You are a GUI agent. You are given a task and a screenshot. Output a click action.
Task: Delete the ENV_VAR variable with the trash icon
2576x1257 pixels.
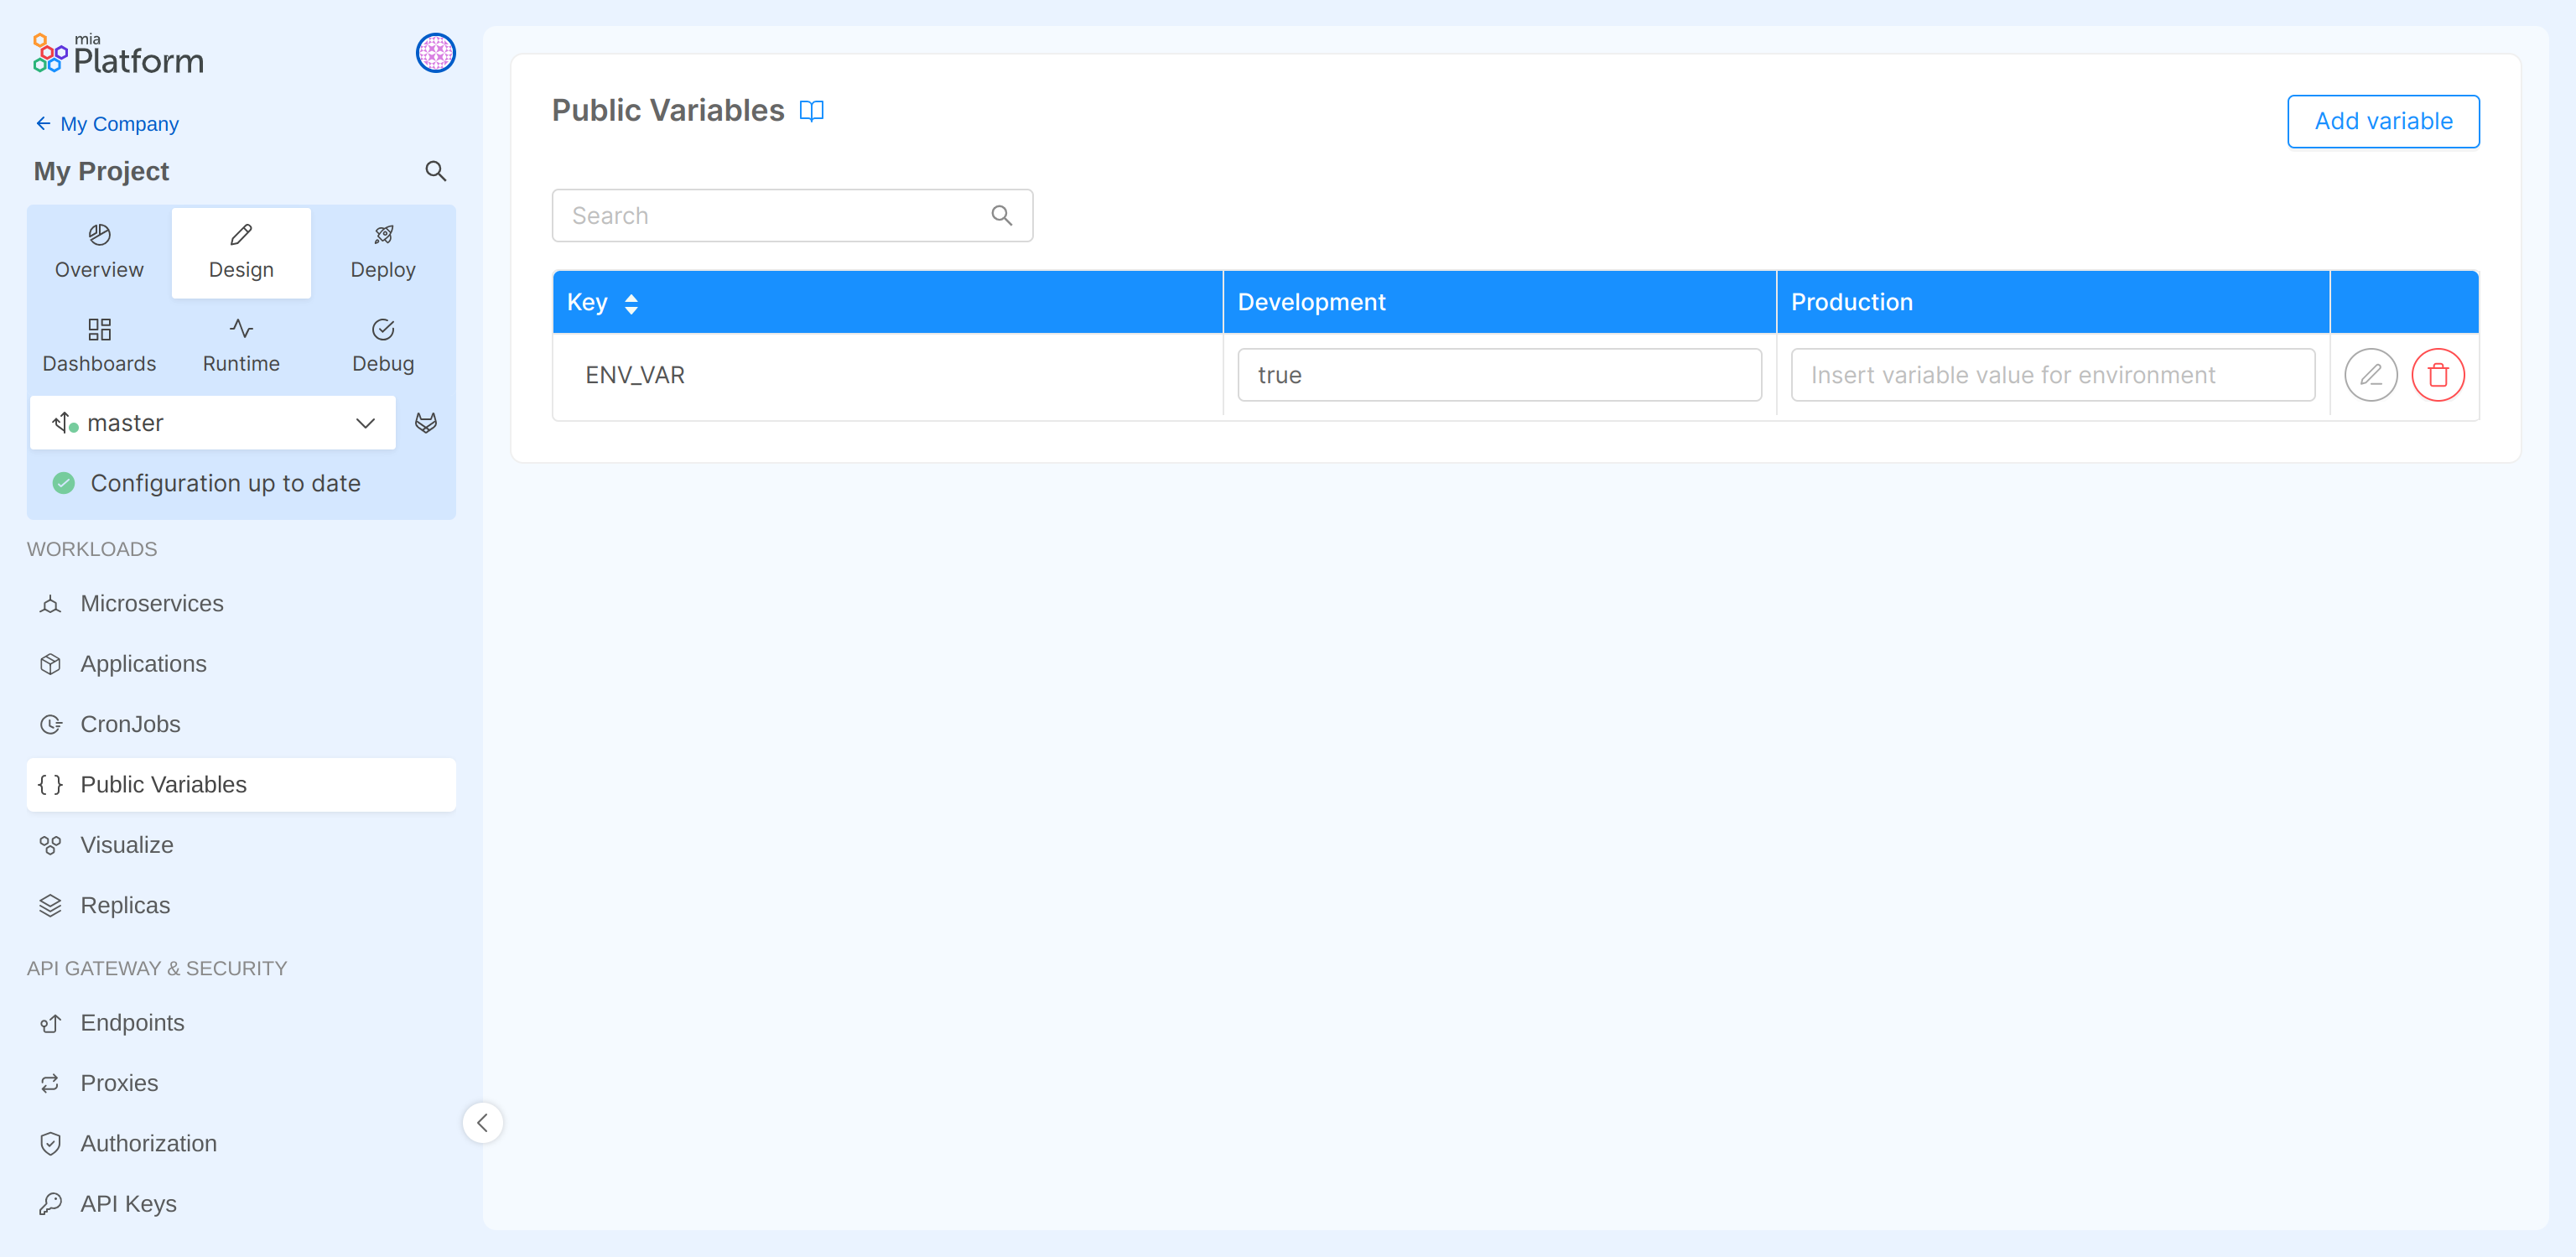pyautogui.click(x=2438, y=374)
